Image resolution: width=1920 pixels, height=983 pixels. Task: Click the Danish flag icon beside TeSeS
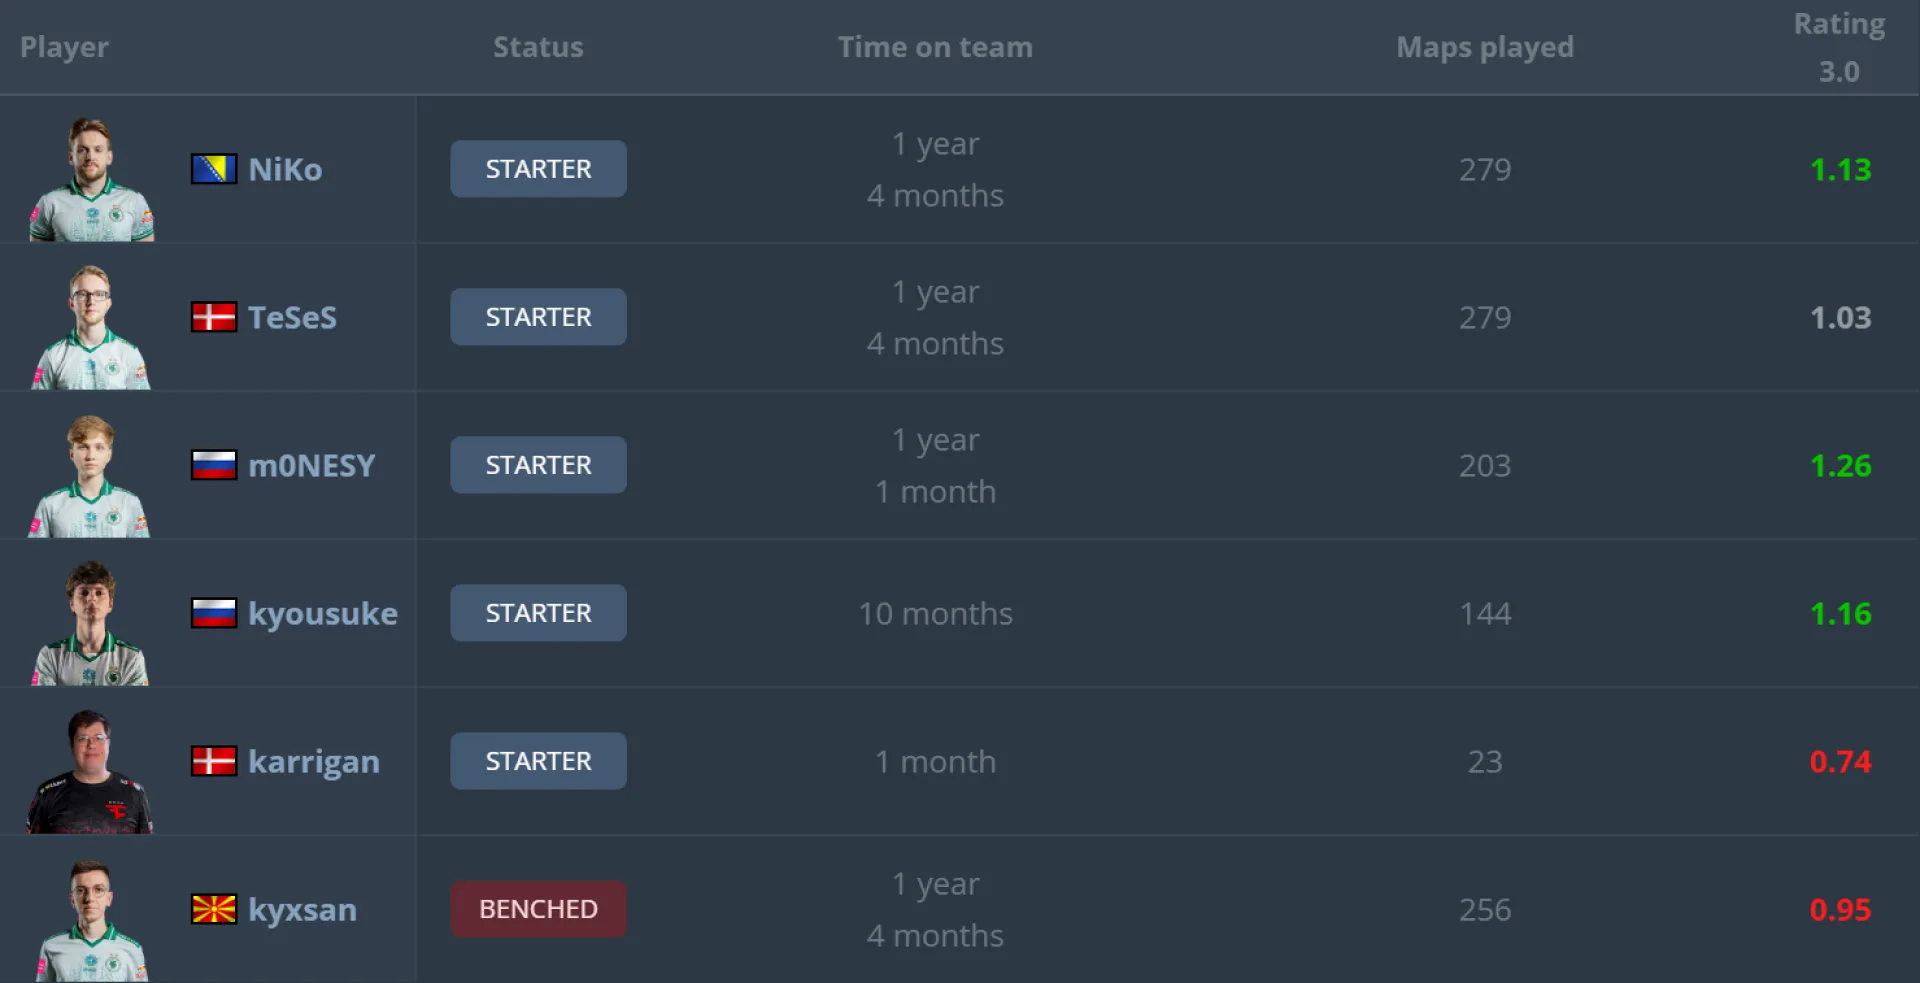[214, 317]
